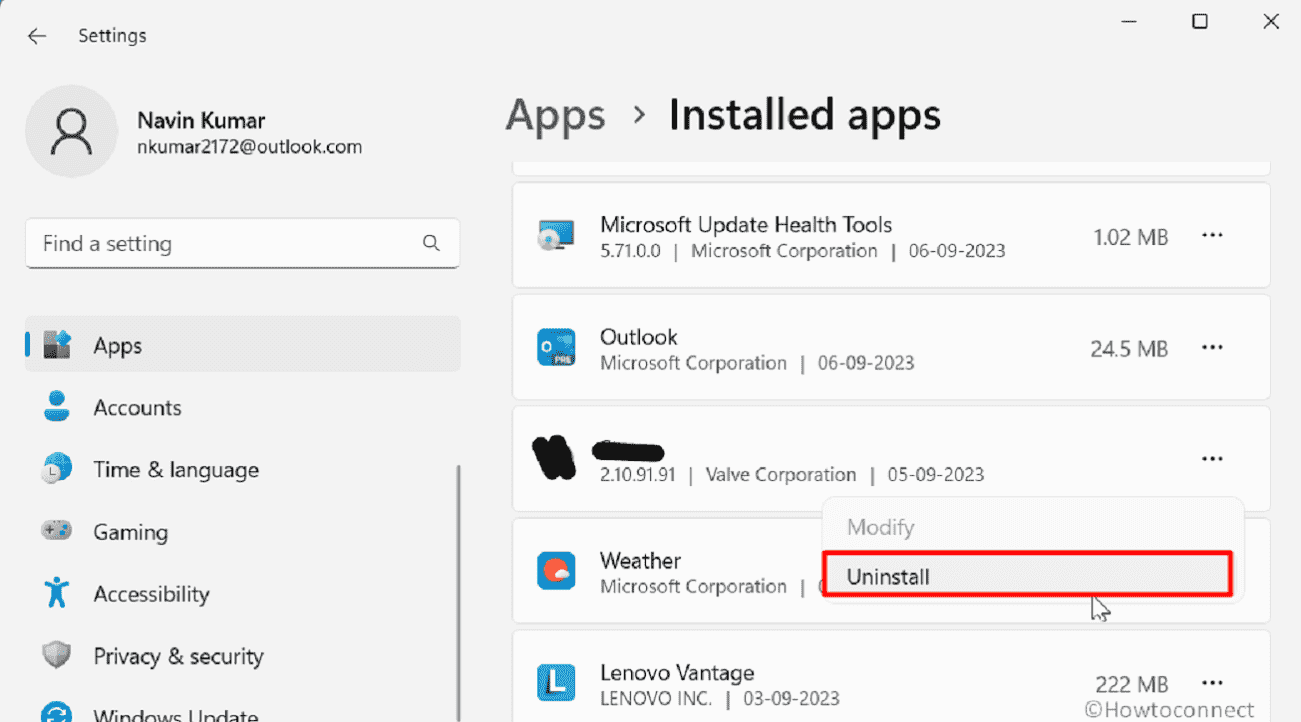Image resolution: width=1301 pixels, height=722 pixels.
Task: Click the search magnifier icon
Action: (431, 243)
